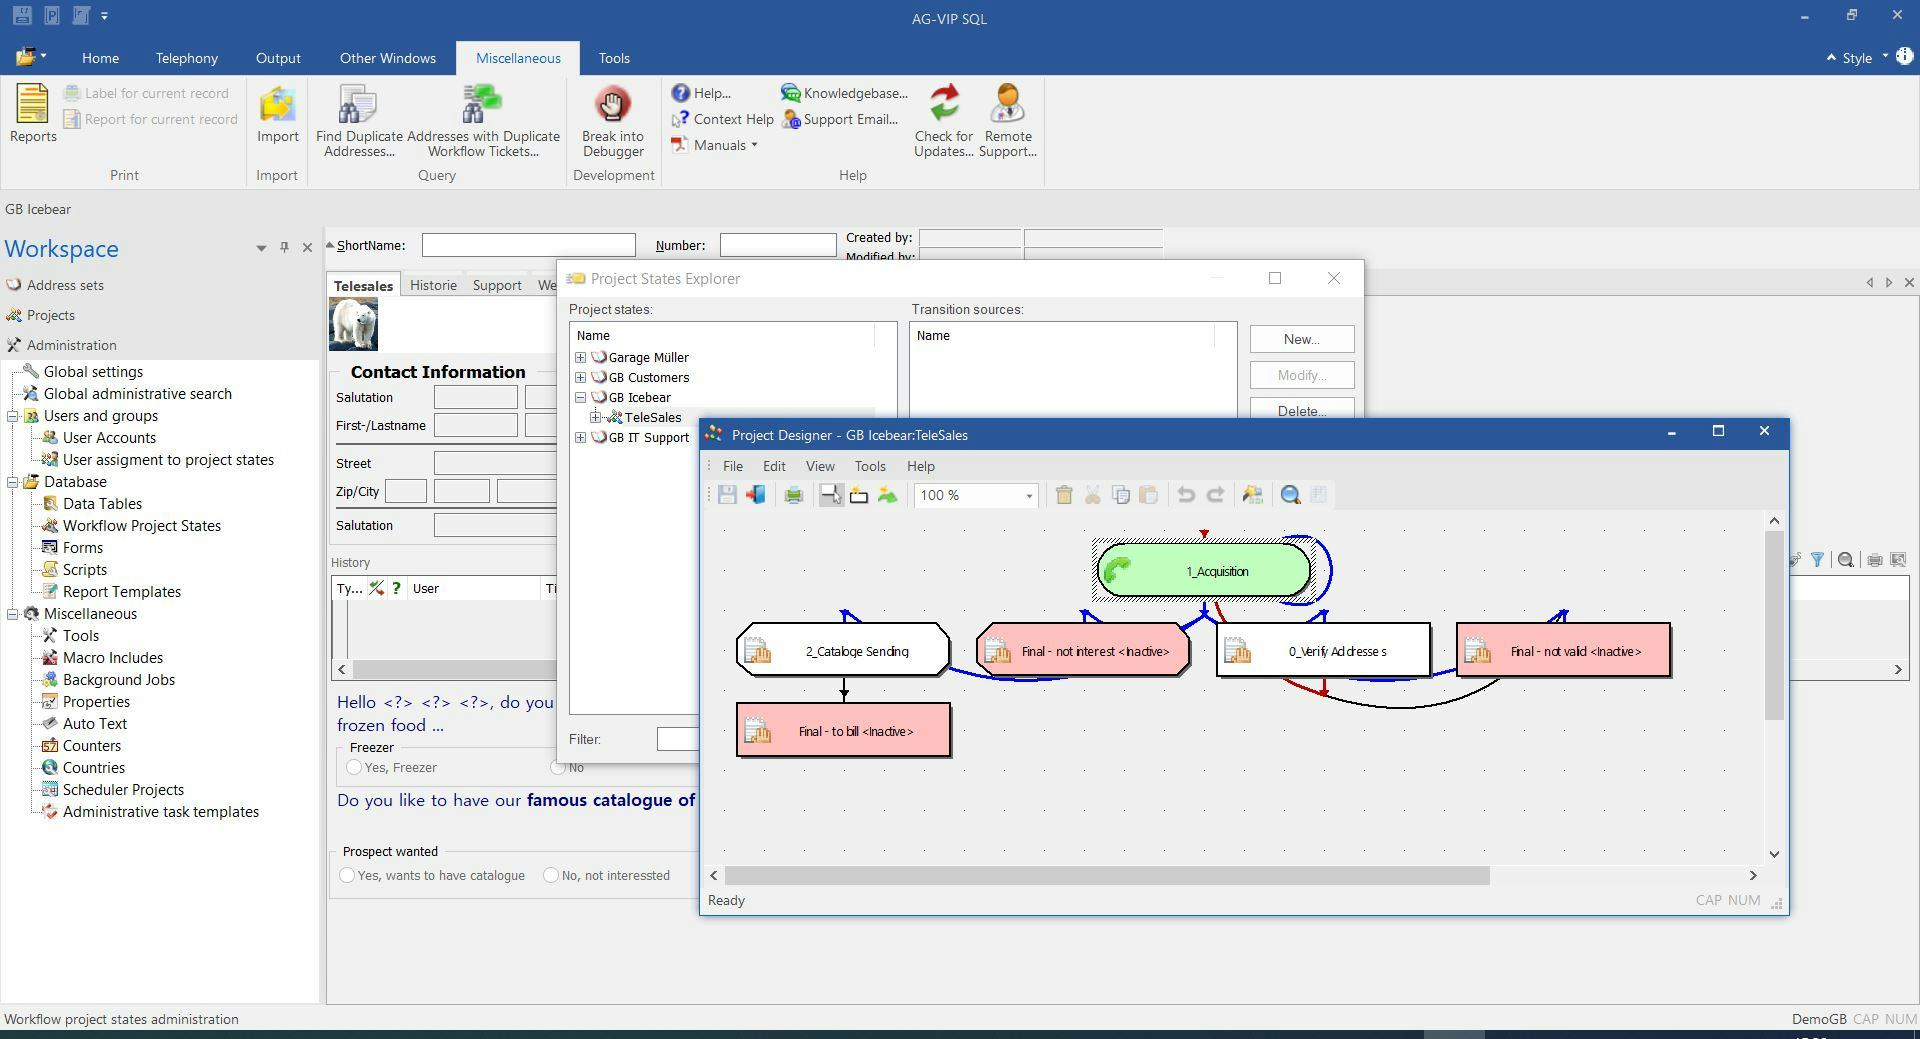This screenshot has height=1039, width=1920.
Task: Open Support Email in the ribbon
Action: tap(840, 119)
